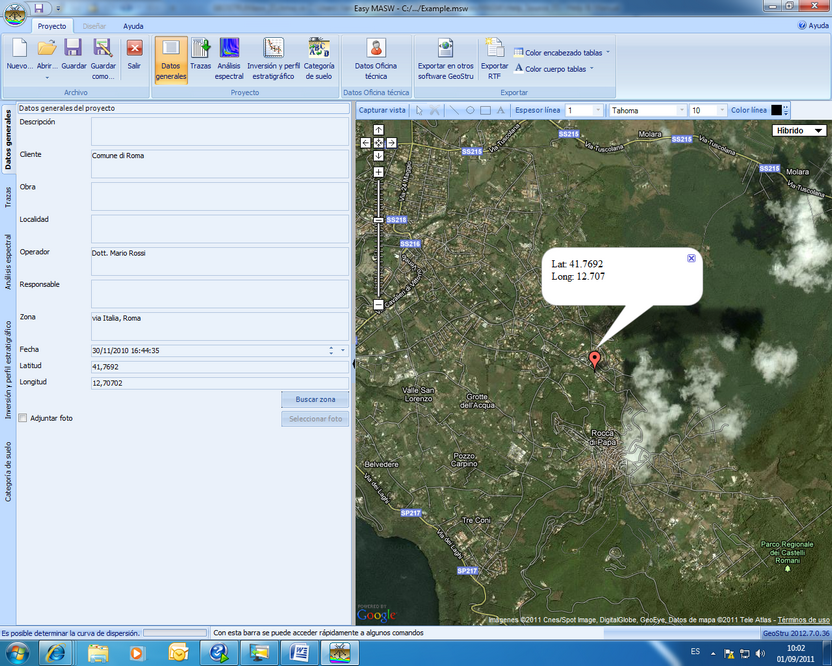
Task: Open the Trazas side tab
Action: 8,197
